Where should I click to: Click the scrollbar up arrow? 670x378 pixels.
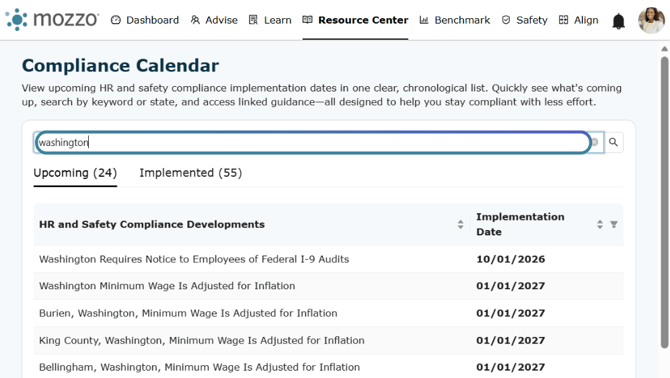point(664,49)
